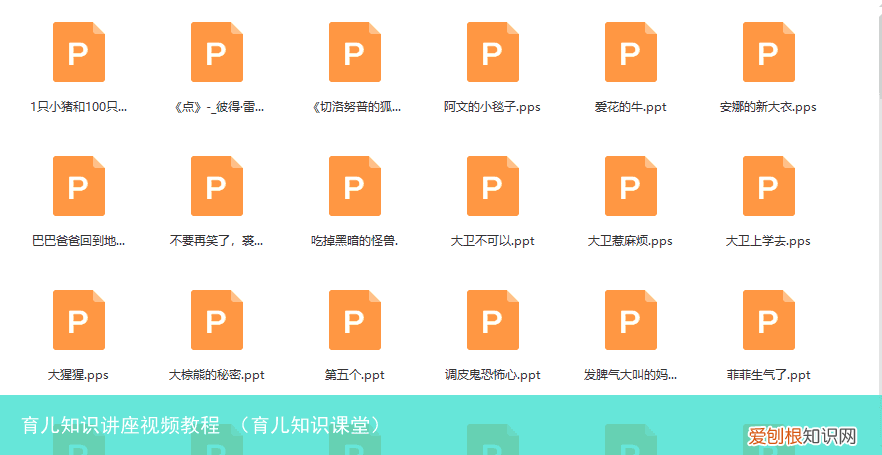Click the file name 第五个.ppt
Image resolution: width=882 pixels, height=455 pixels.
click(355, 375)
